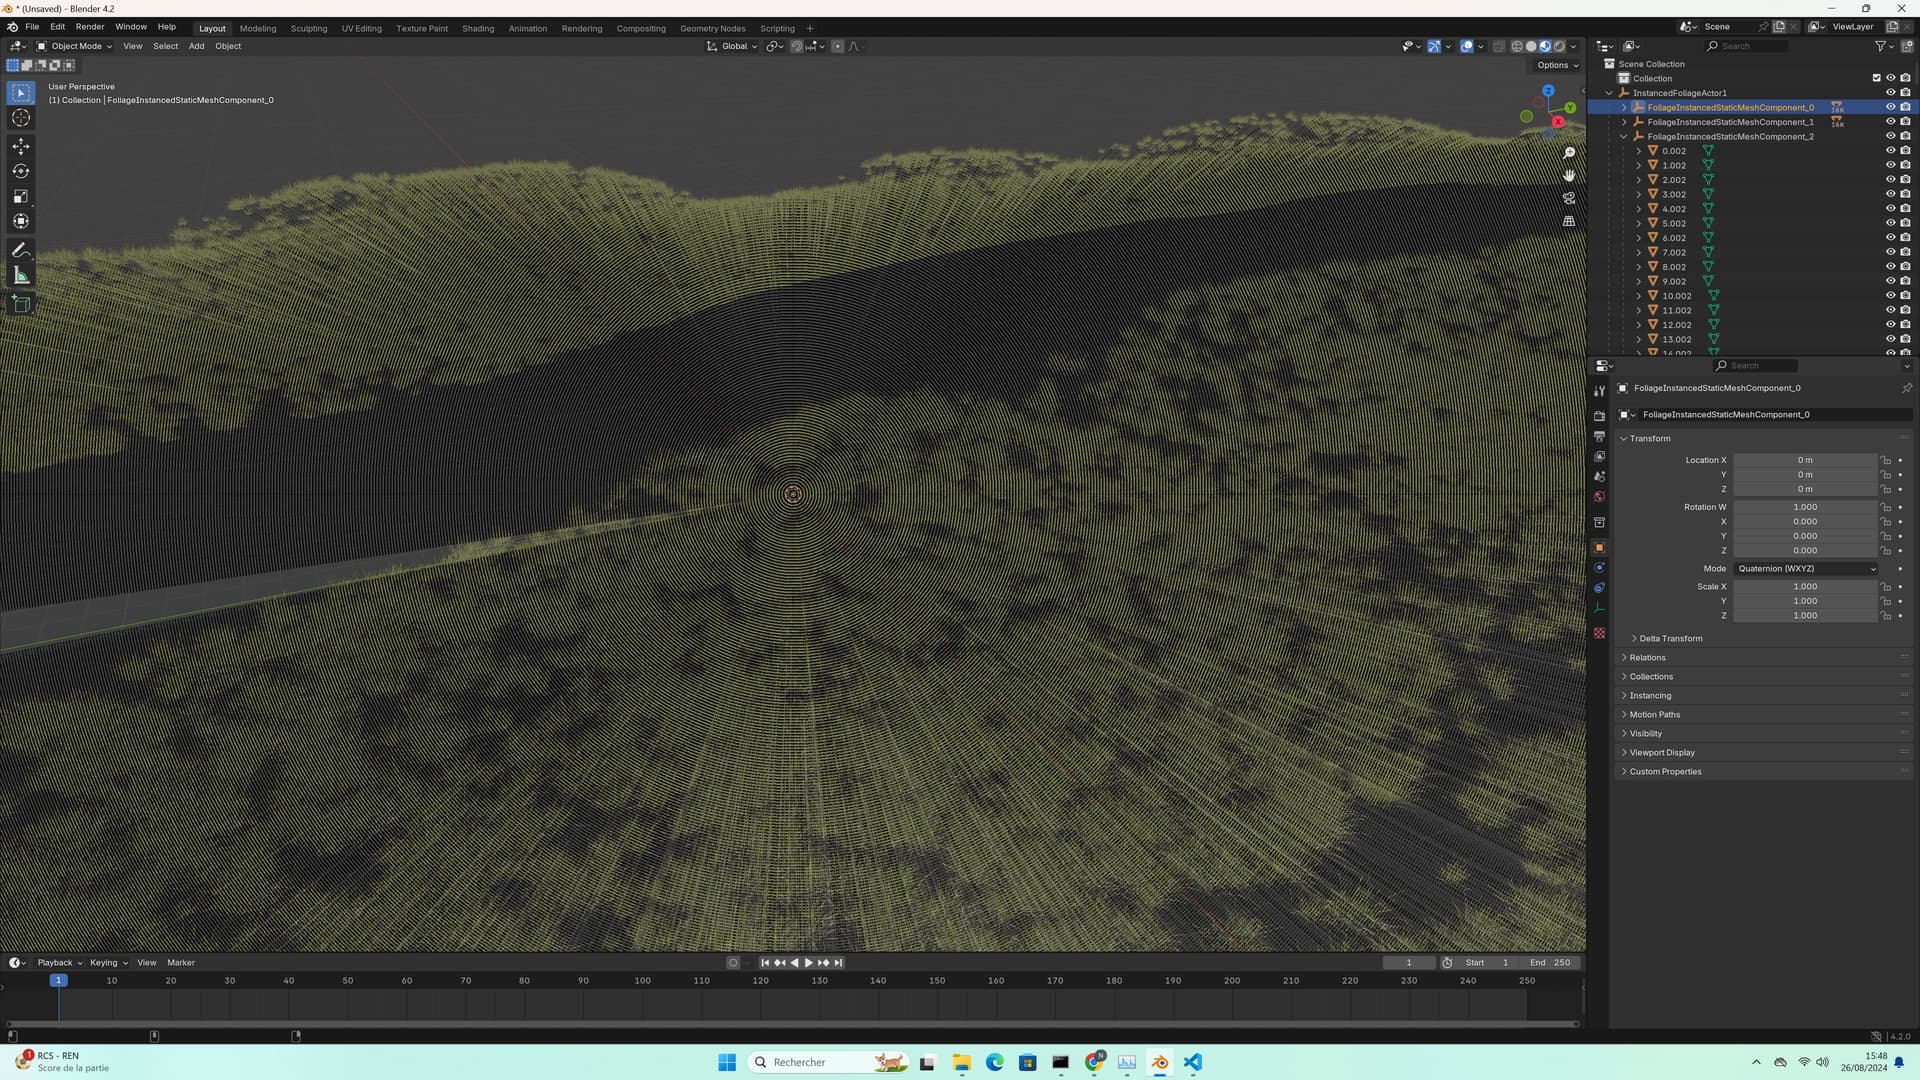The image size is (1920, 1080).
Task: Select the Annotate pencil tool
Action: coord(21,250)
